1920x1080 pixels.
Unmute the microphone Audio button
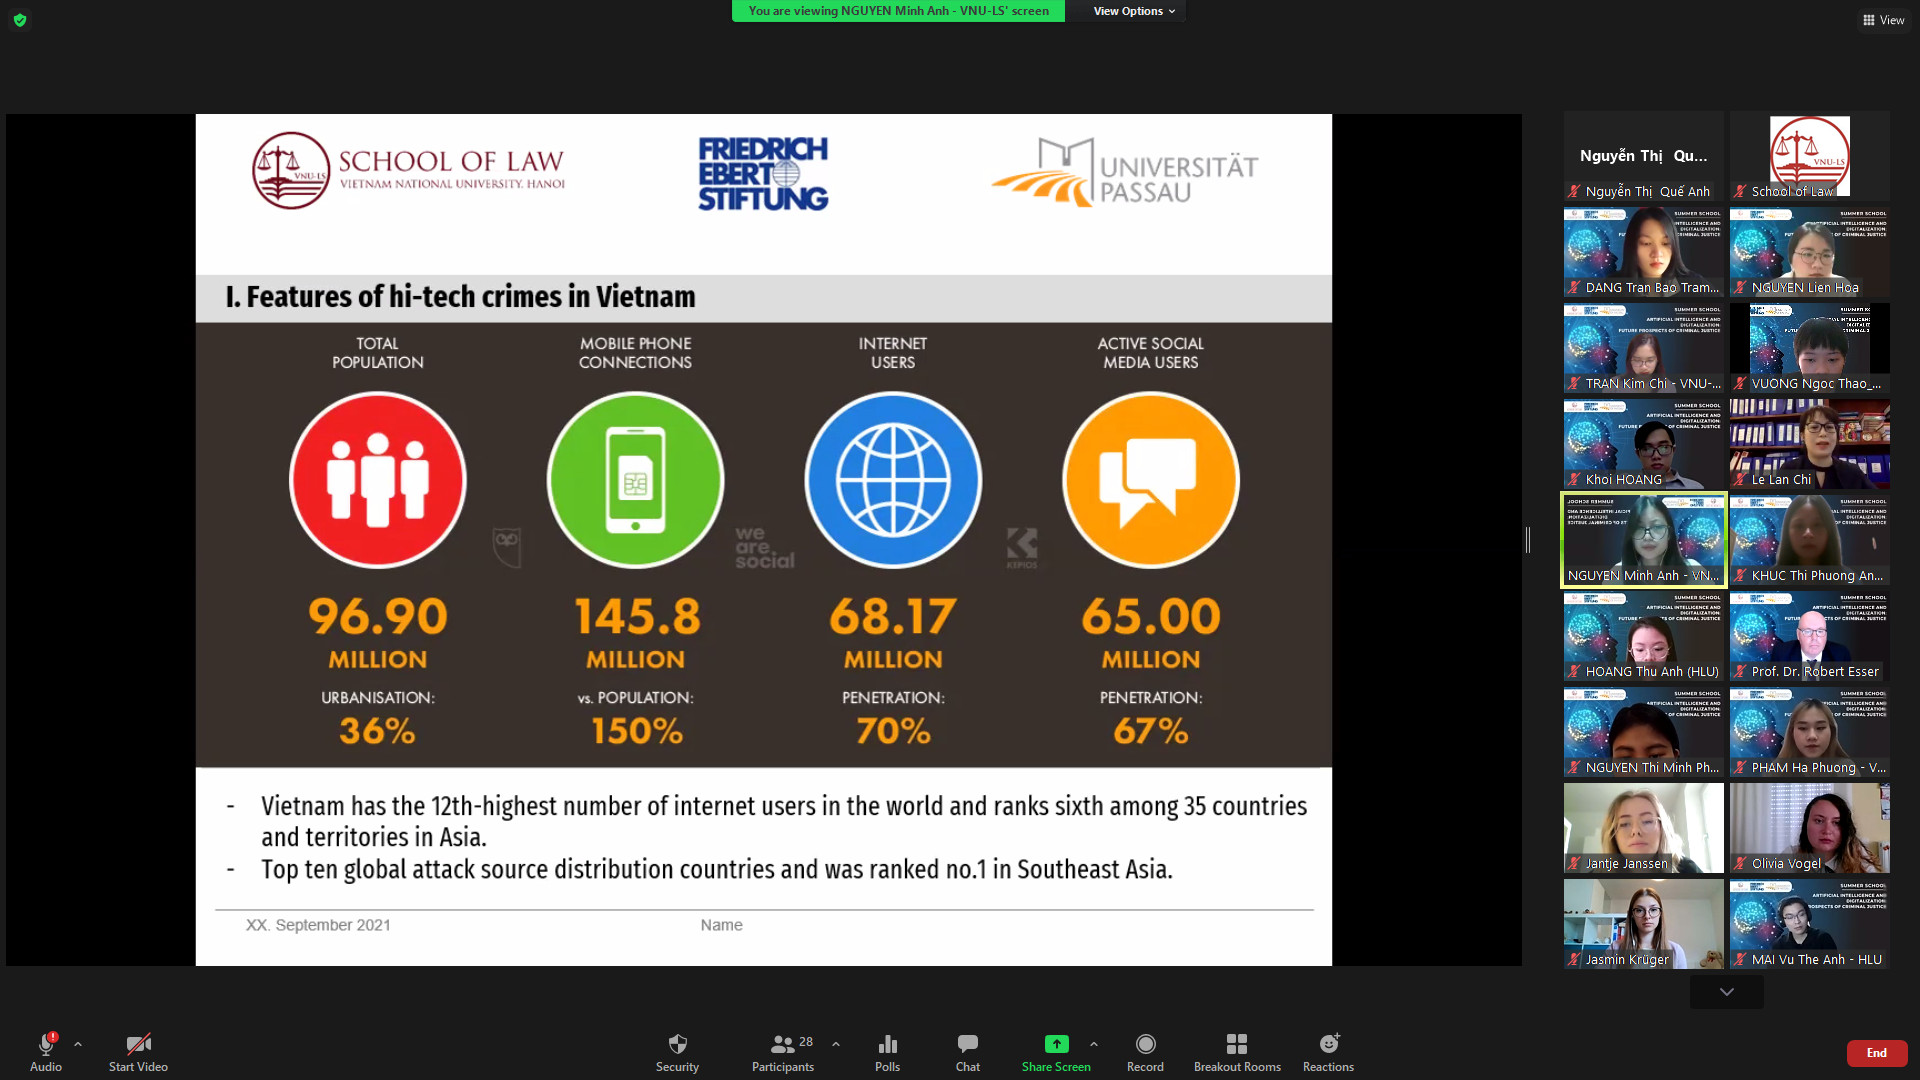(46, 1052)
